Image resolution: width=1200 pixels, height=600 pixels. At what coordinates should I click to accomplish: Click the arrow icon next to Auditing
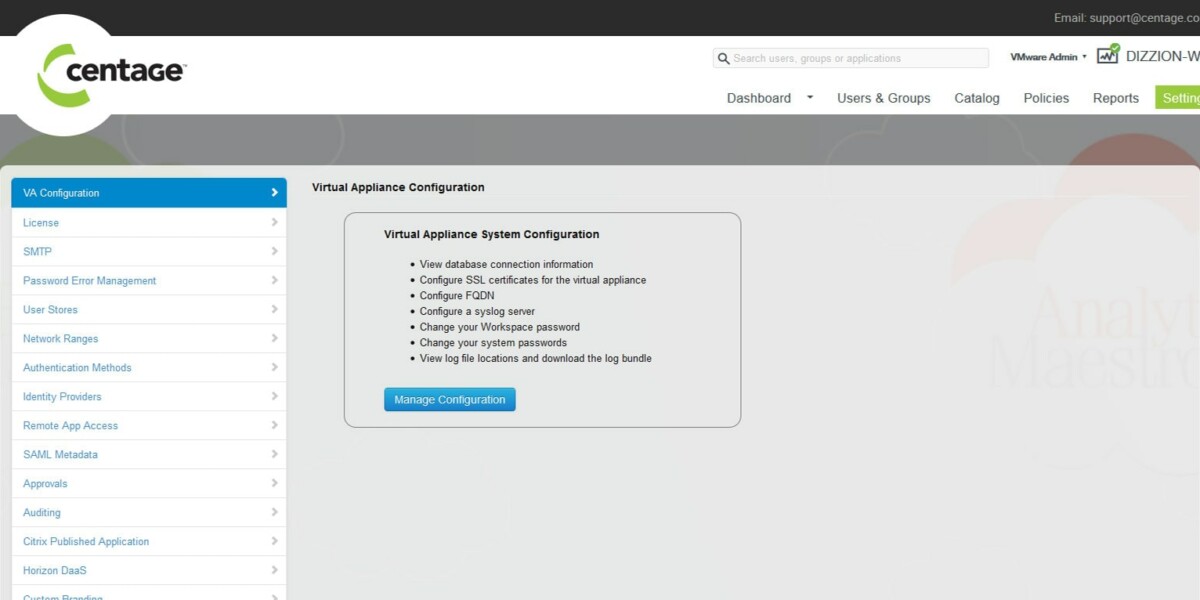tap(274, 512)
